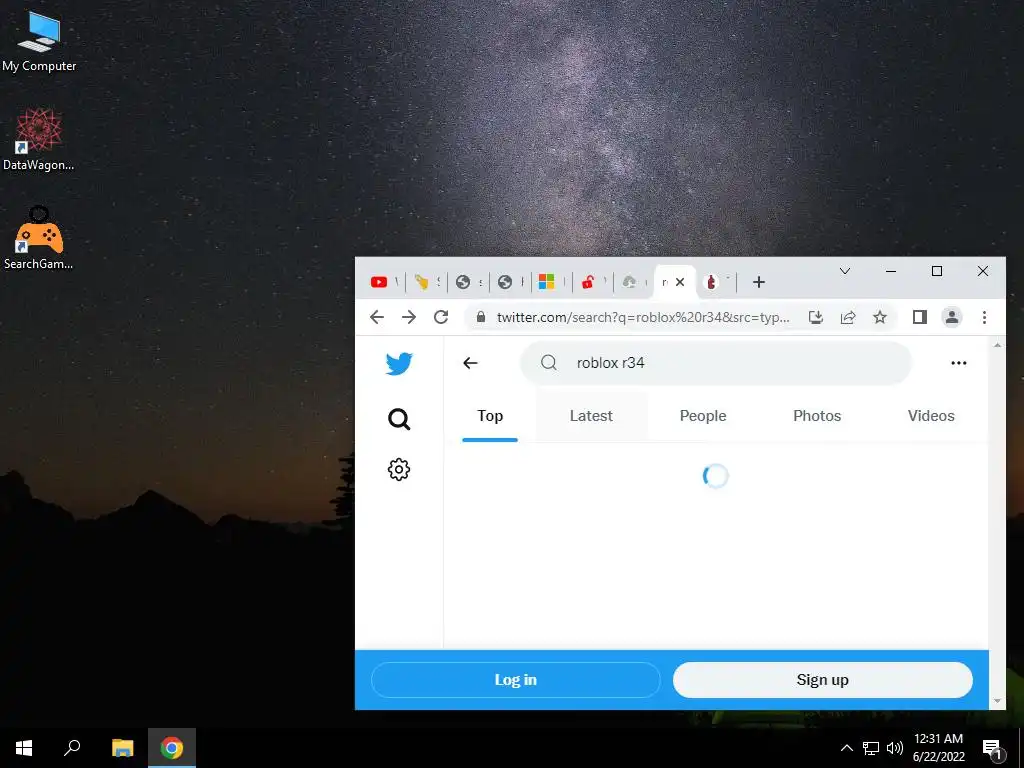Show hidden system tray icons
1024x768 pixels.
coord(846,748)
